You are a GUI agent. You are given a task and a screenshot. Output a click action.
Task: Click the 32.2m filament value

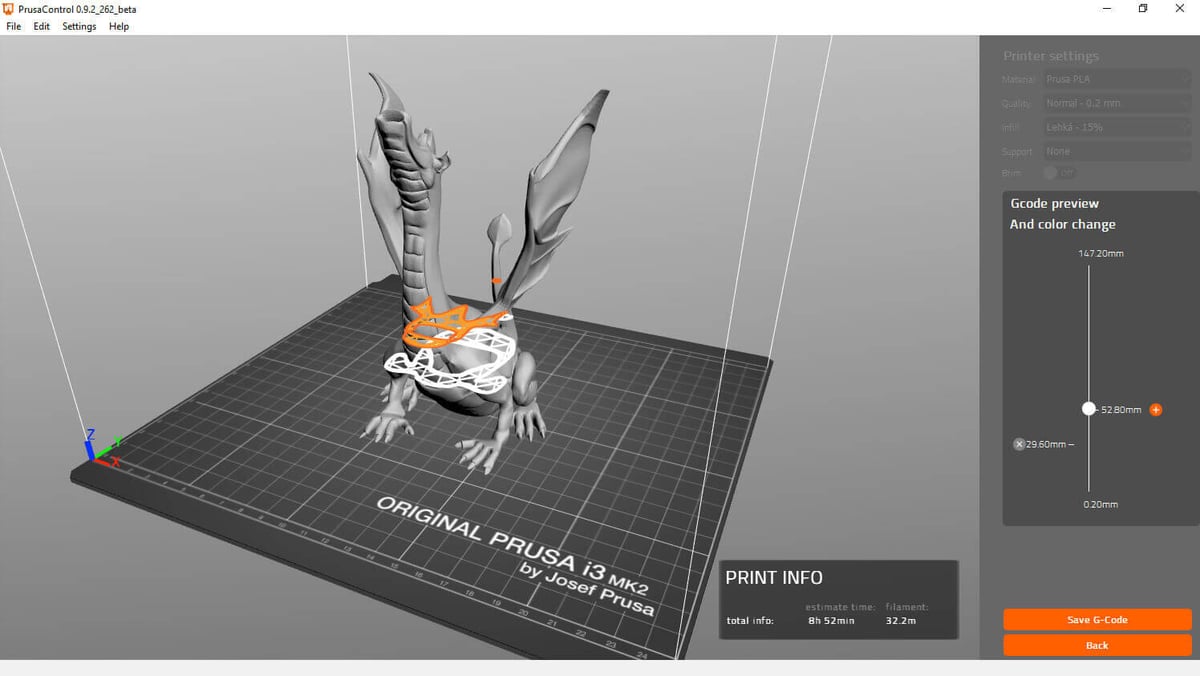[x=901, y=621]
